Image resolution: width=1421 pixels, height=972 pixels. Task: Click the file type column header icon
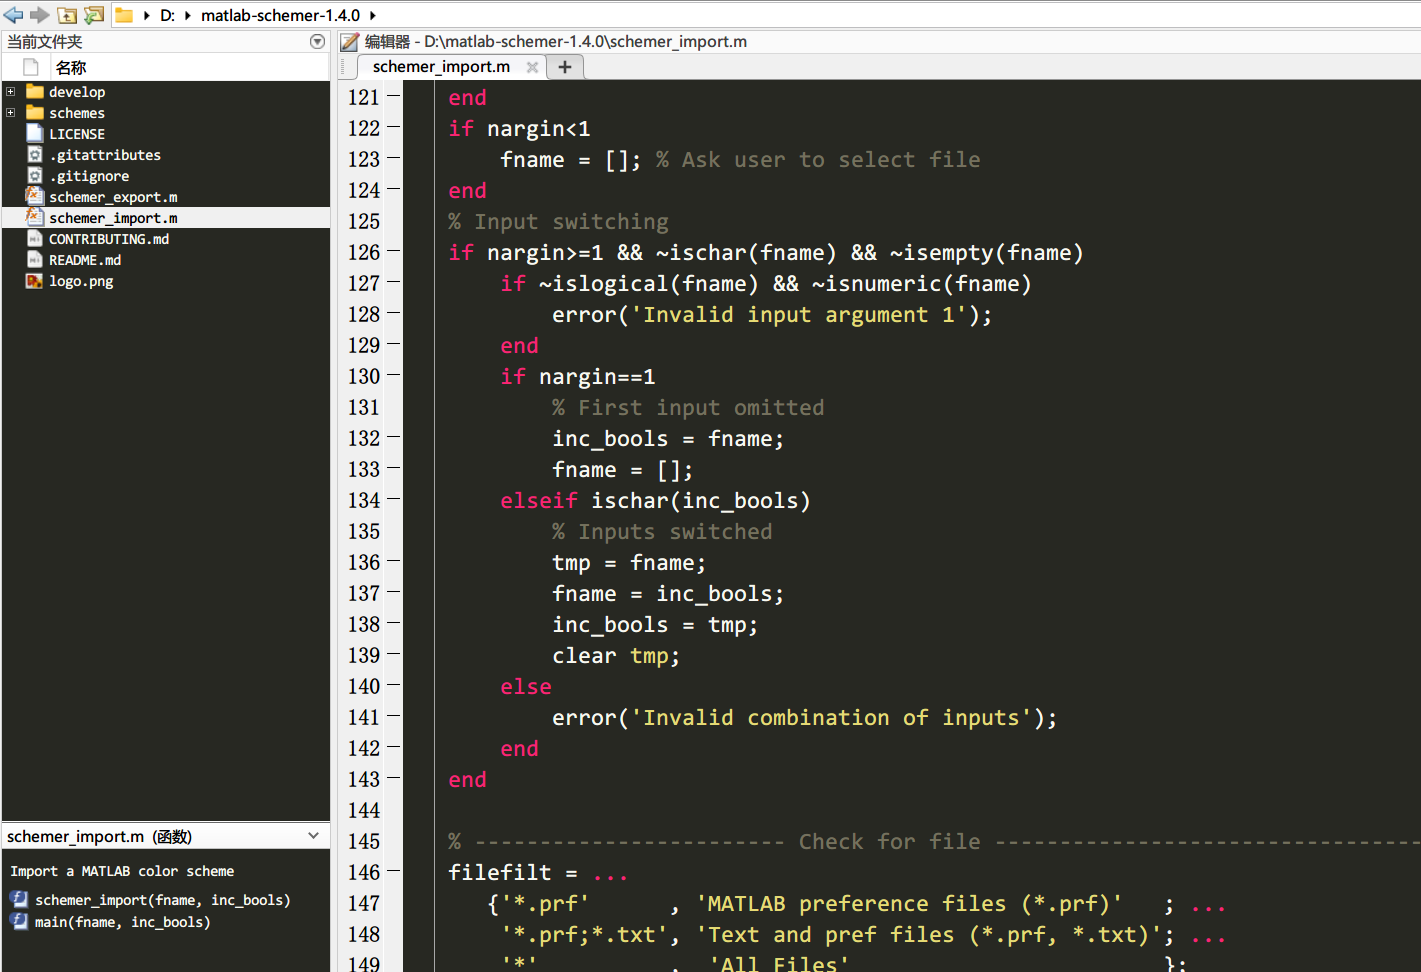click(x=31, y=67)
